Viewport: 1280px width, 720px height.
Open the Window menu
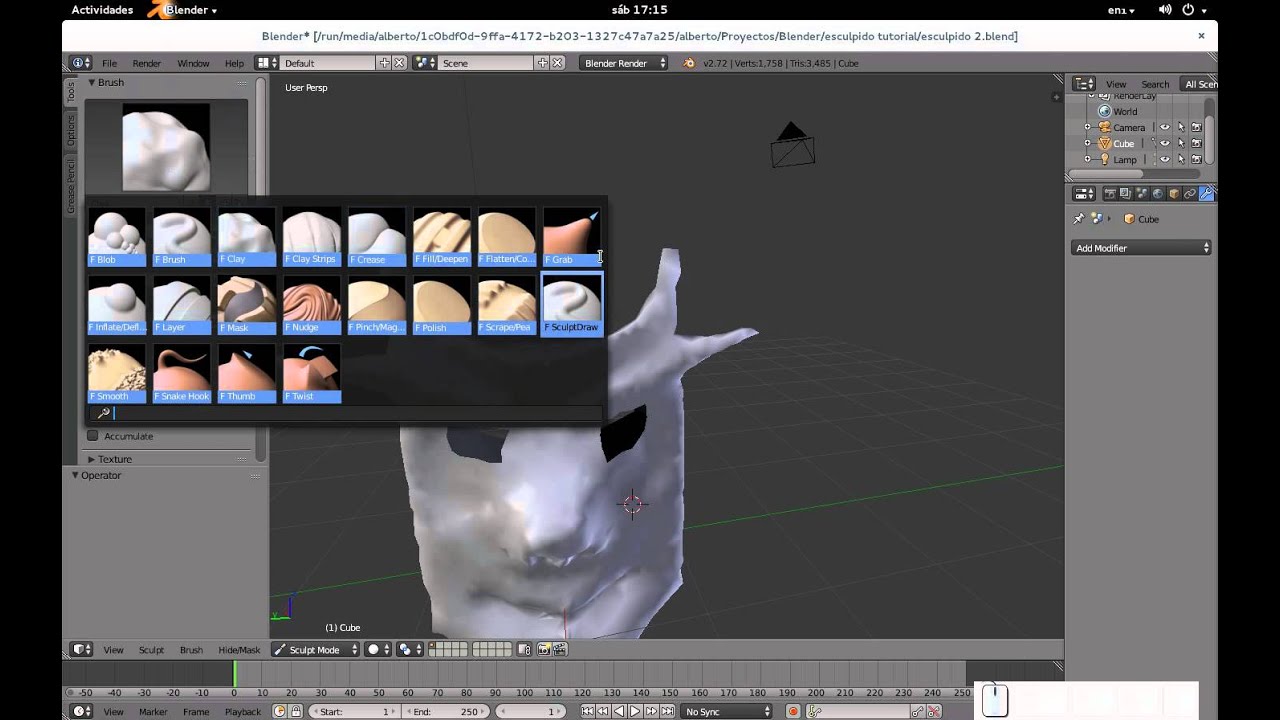pyautogui.click(x=193, y=63)
